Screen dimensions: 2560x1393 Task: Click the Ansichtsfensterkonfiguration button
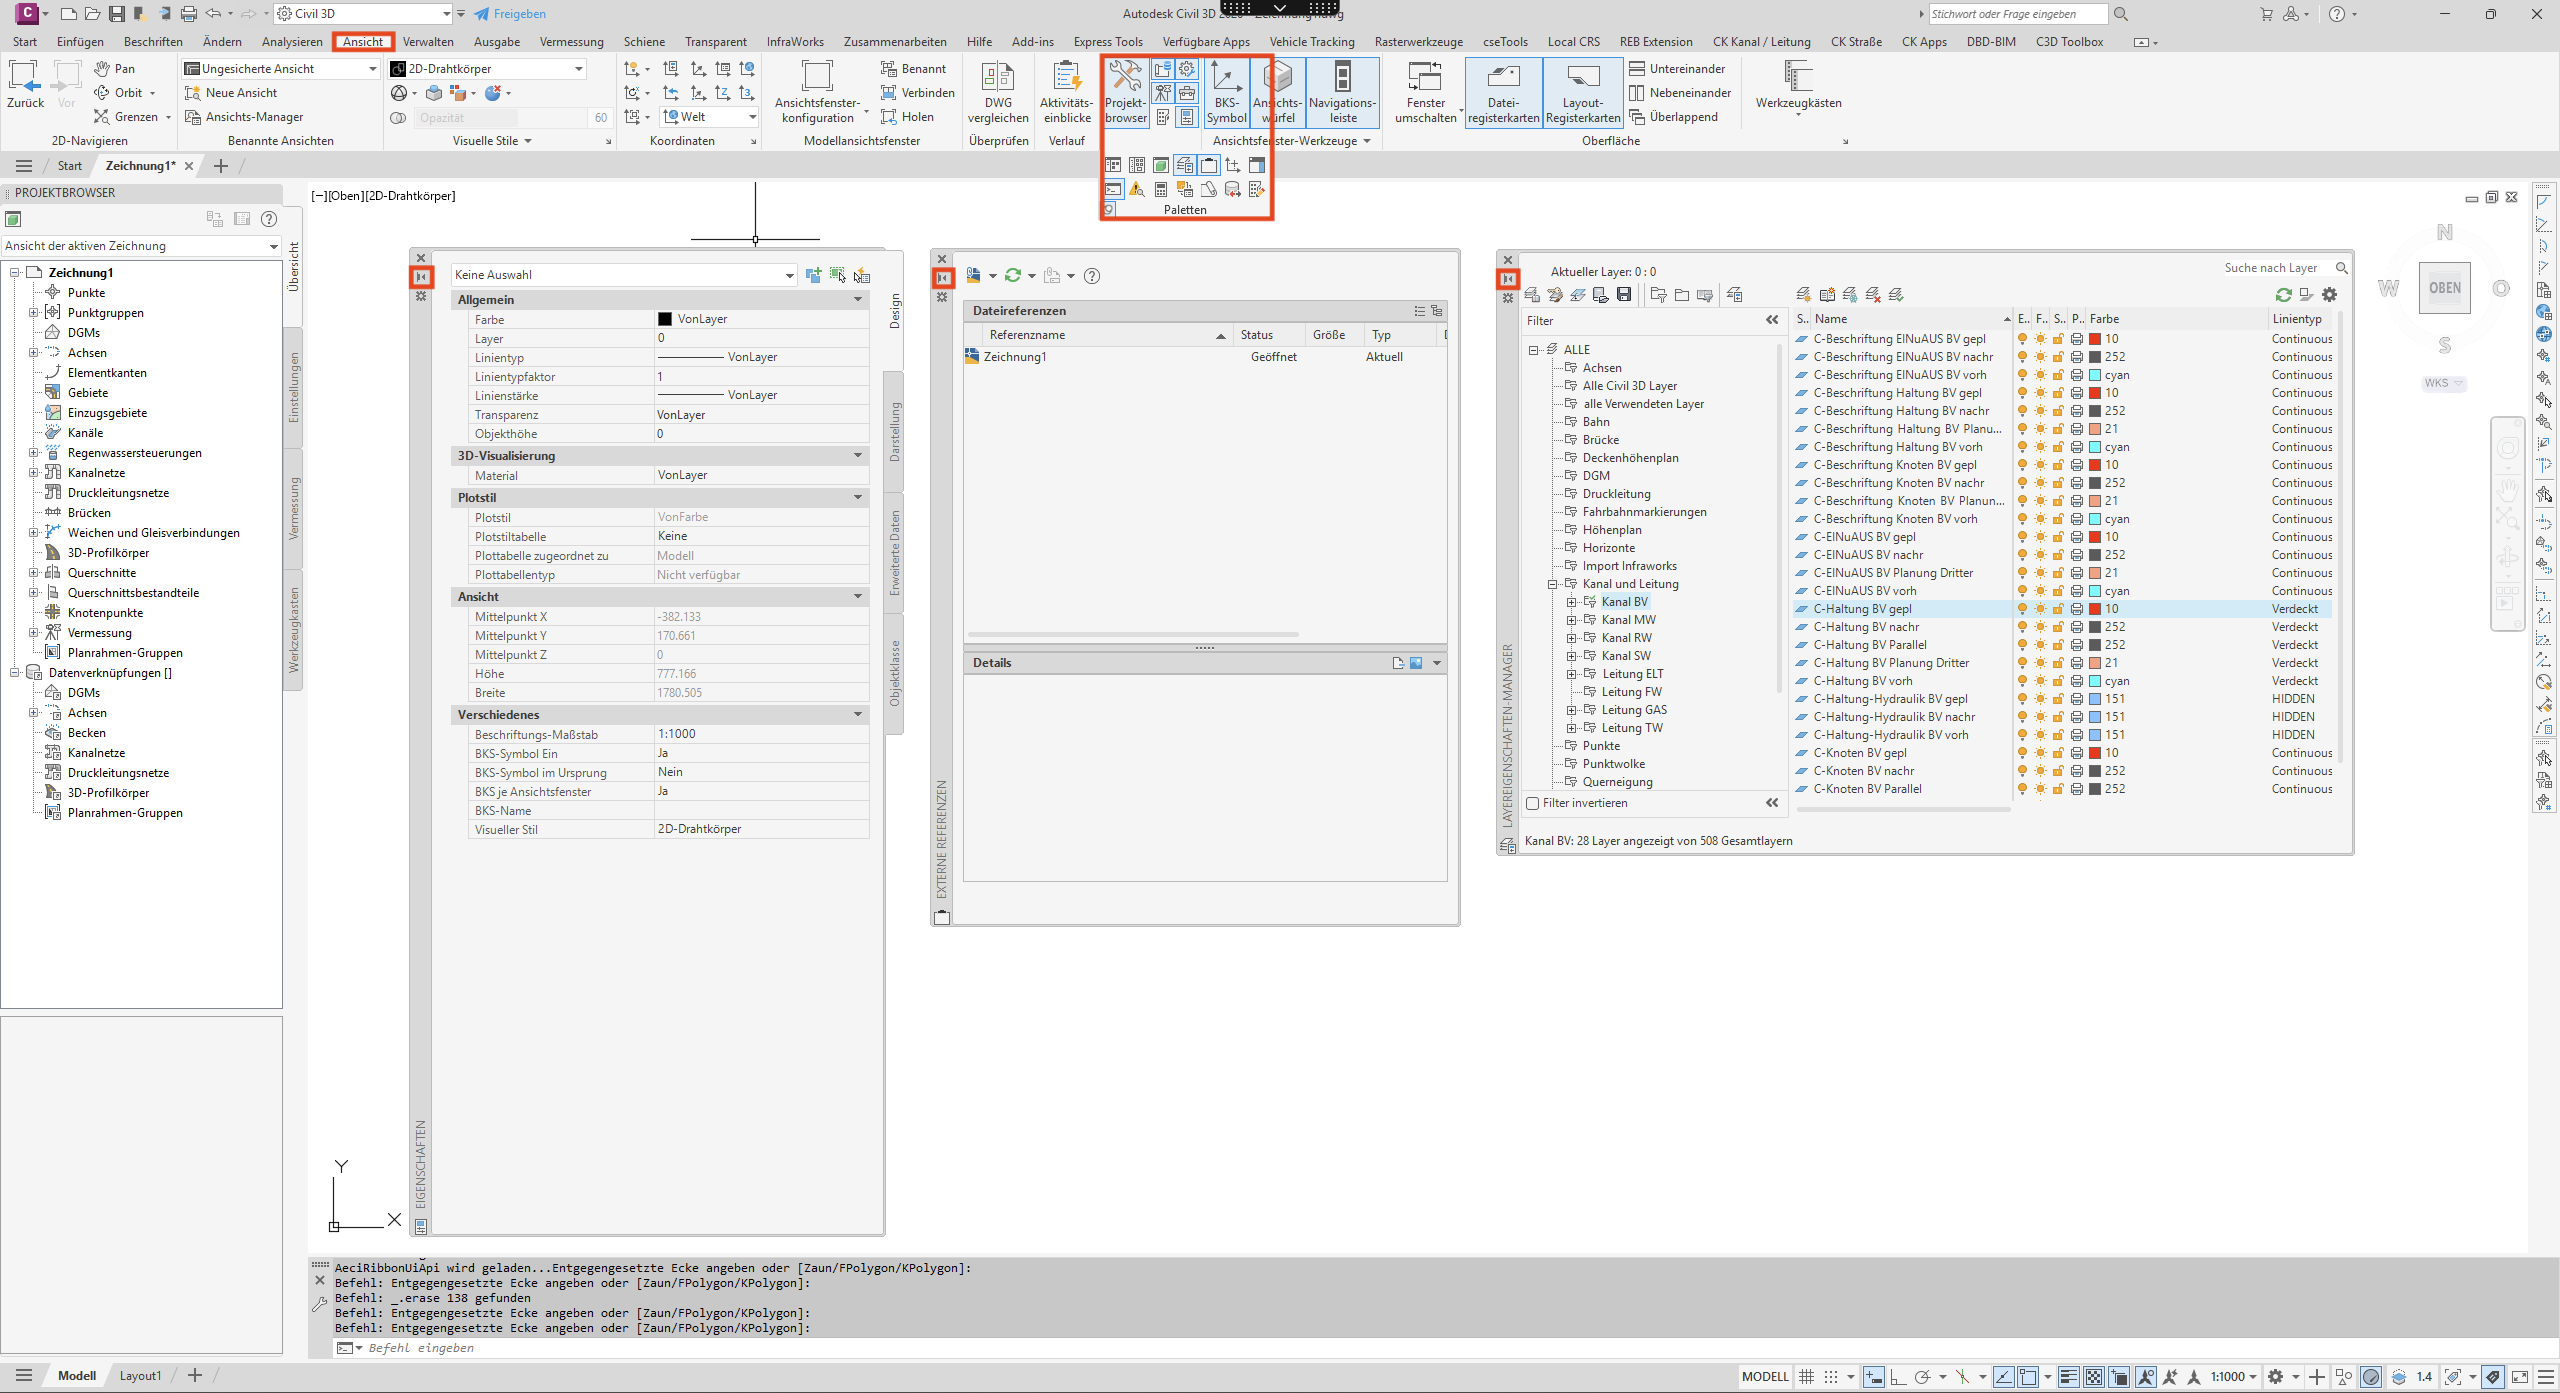(x=817, y=92)
